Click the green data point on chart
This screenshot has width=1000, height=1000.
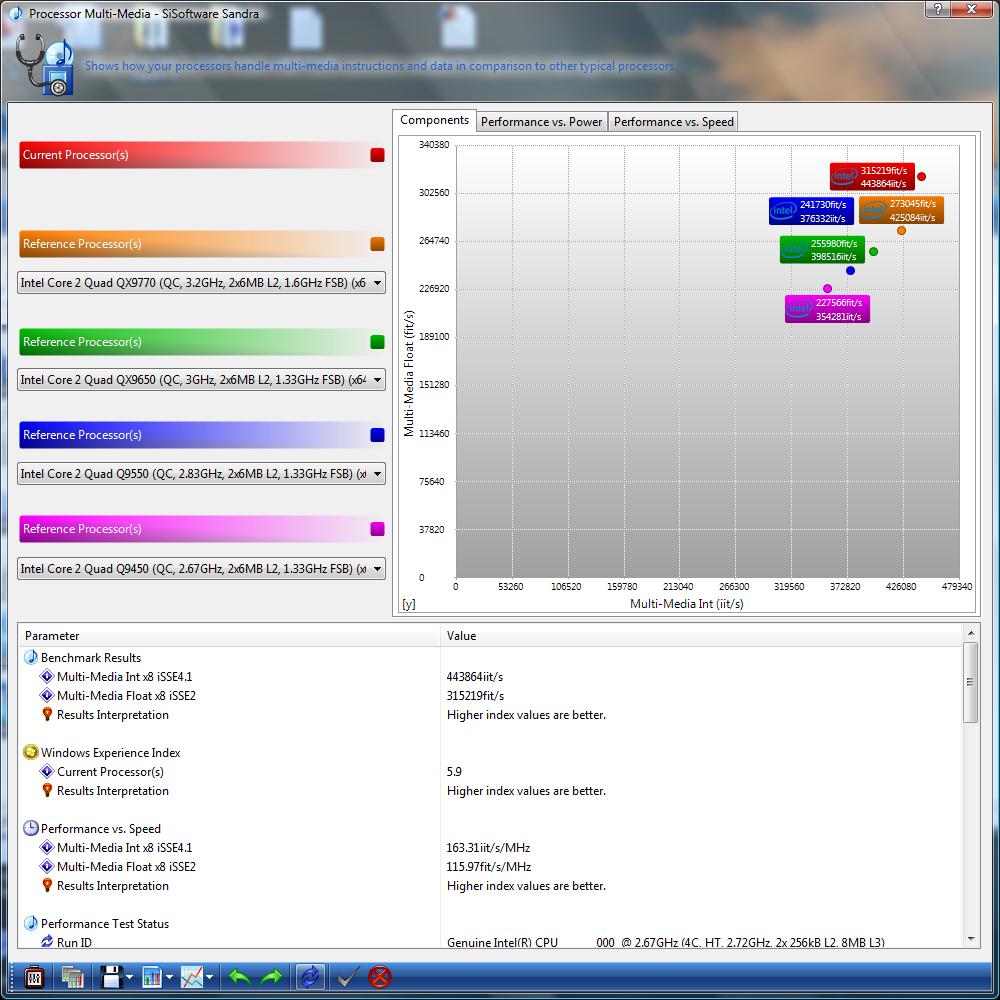[874, 252]
